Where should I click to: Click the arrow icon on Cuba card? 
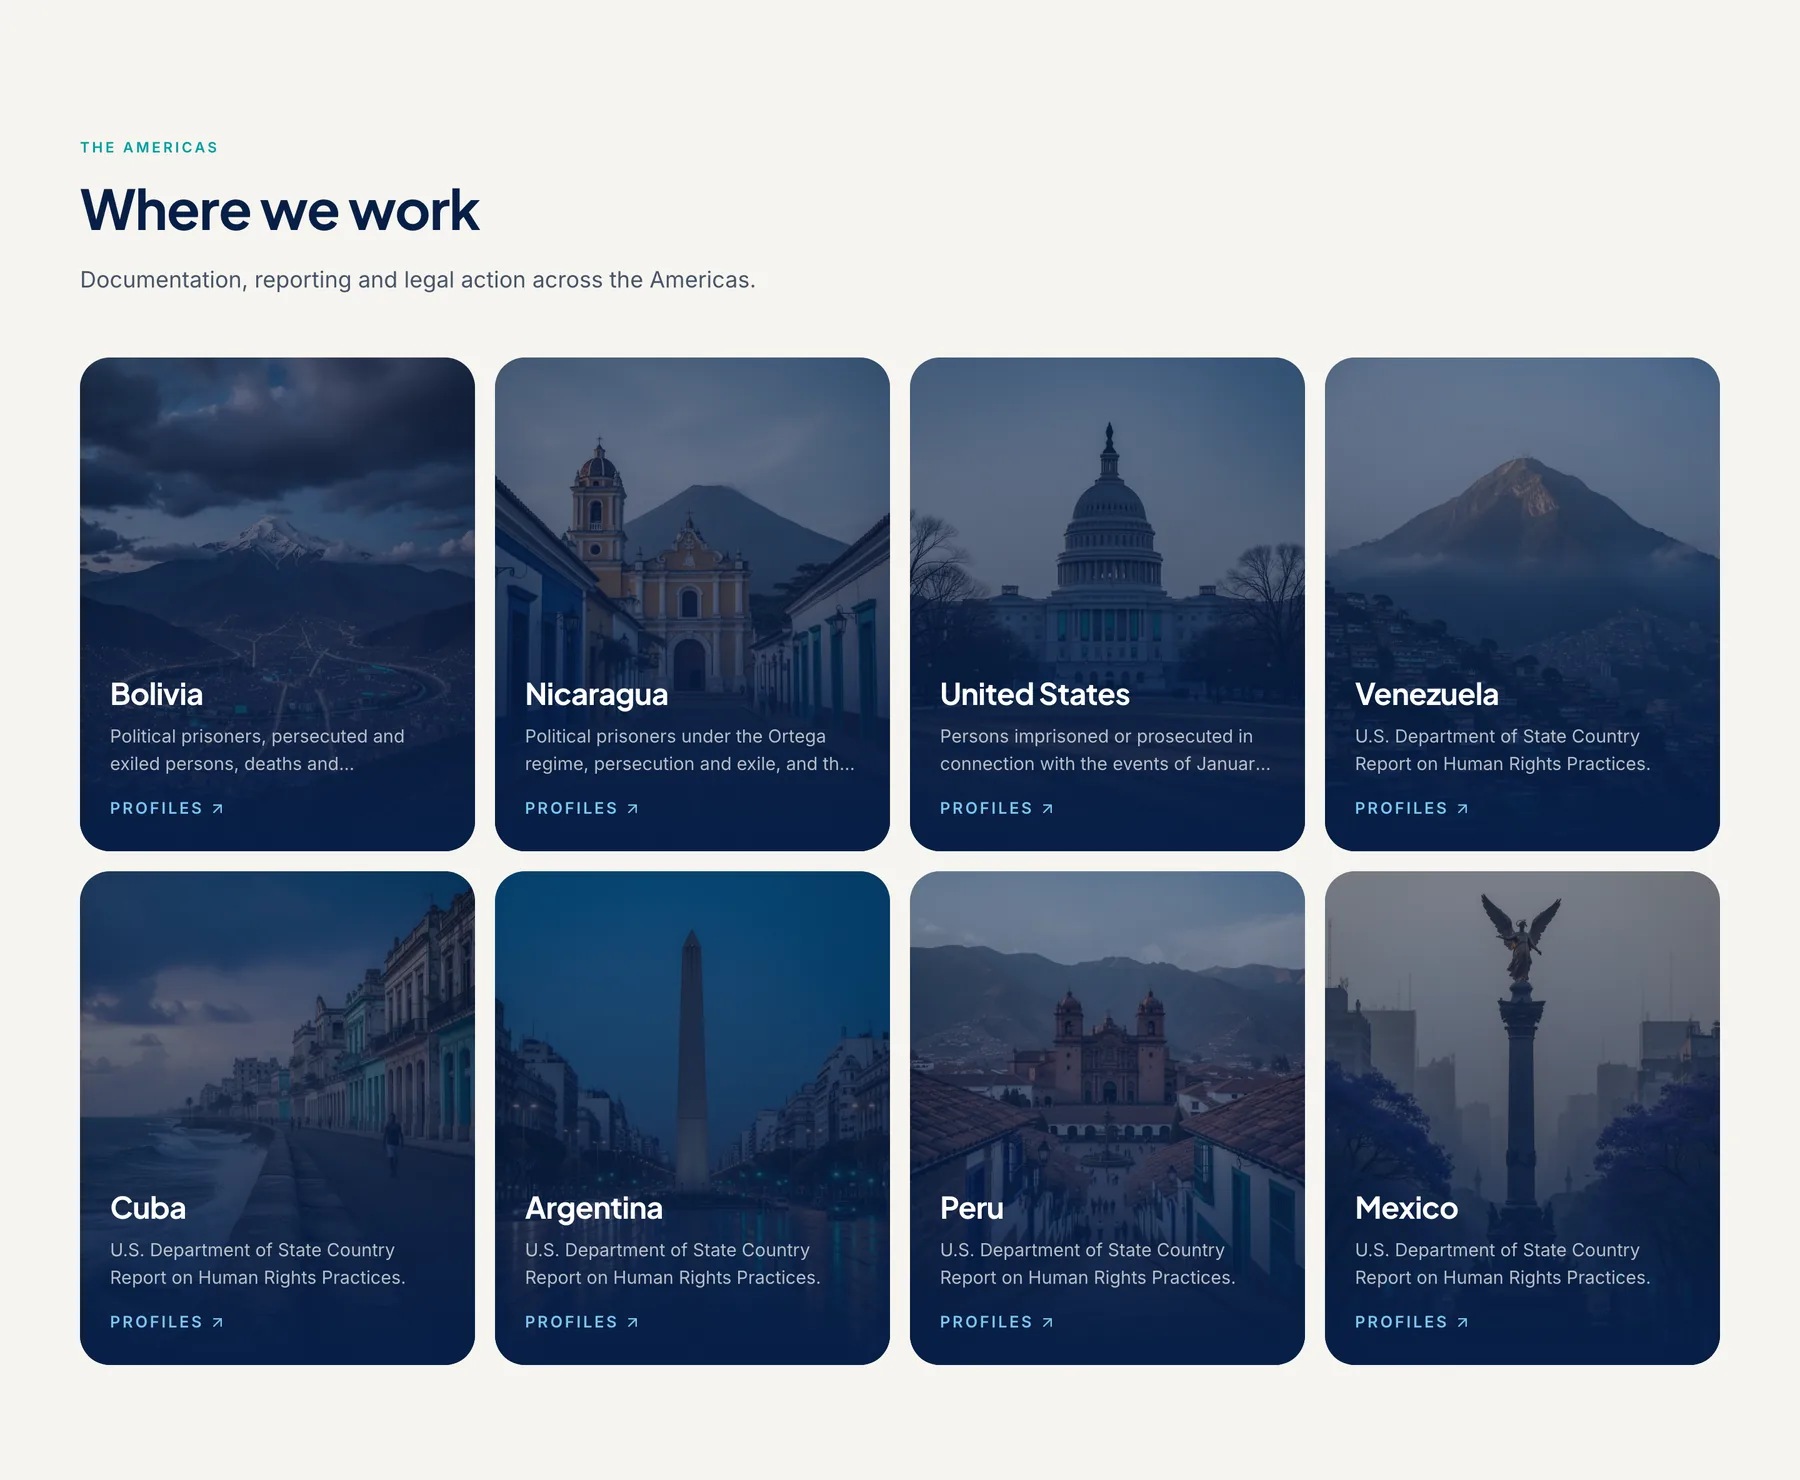coord(217,1322)
